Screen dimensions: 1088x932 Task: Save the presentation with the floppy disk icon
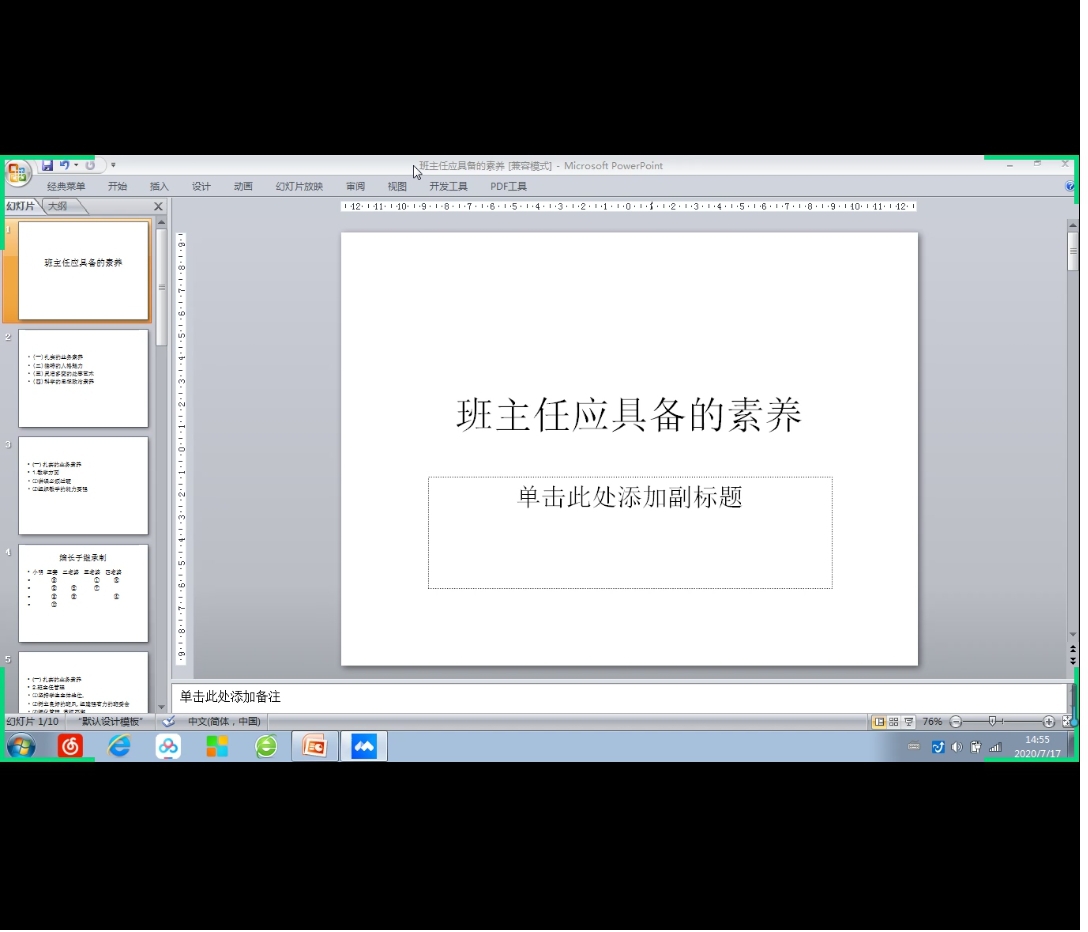(47, 165)
